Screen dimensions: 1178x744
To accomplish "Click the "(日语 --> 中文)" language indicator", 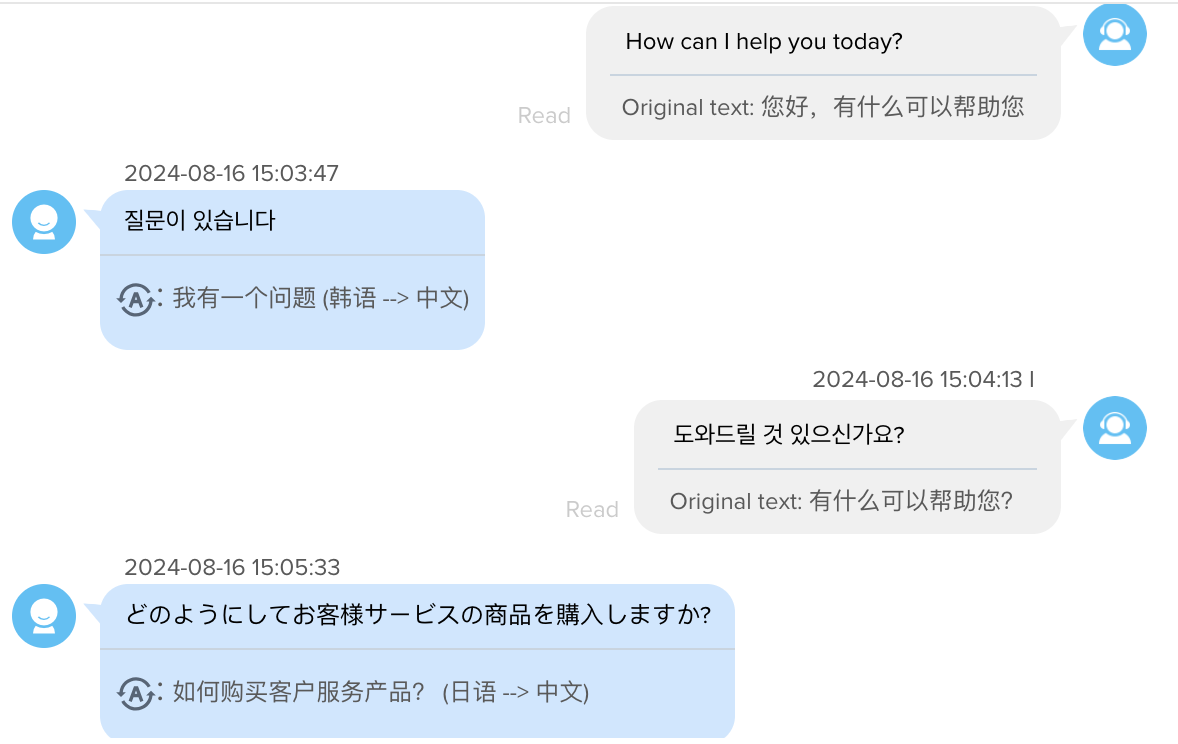I will coord(515,692).
